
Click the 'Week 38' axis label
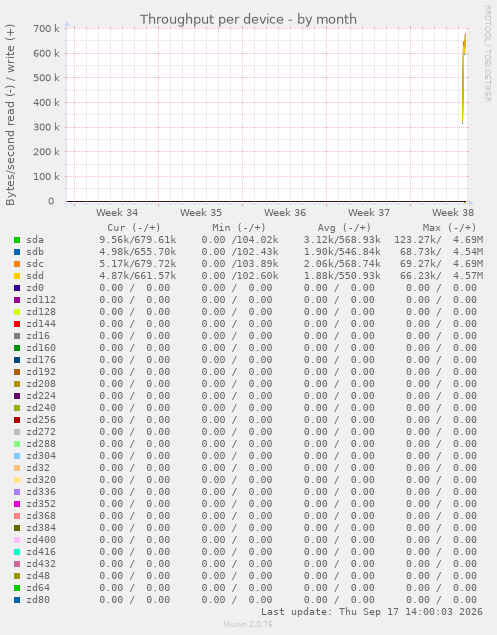coord(453,213)
